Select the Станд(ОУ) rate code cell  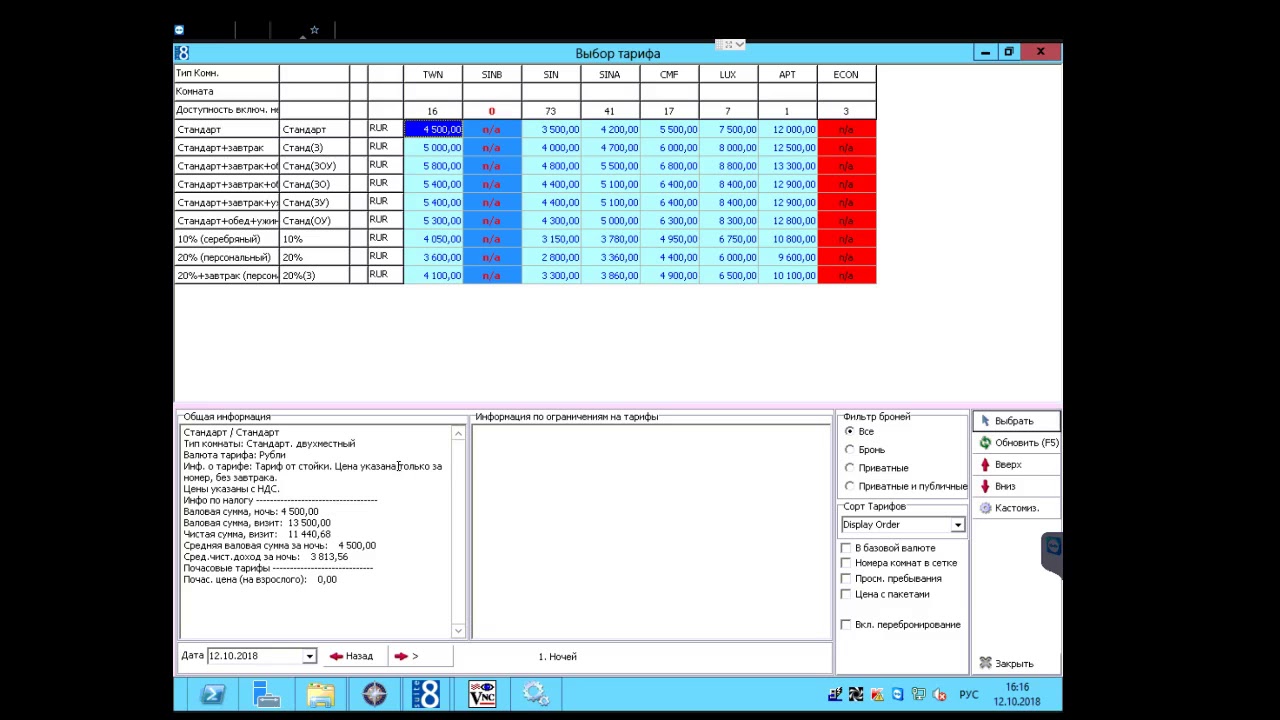pyautogui.click(x=314, y=221)
